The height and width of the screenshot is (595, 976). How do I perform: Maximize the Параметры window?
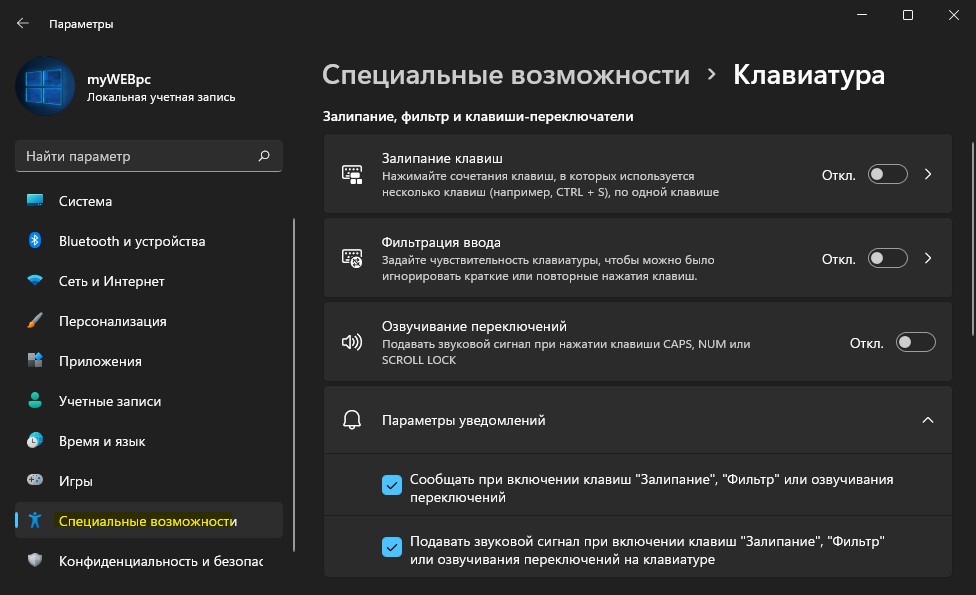908,14
